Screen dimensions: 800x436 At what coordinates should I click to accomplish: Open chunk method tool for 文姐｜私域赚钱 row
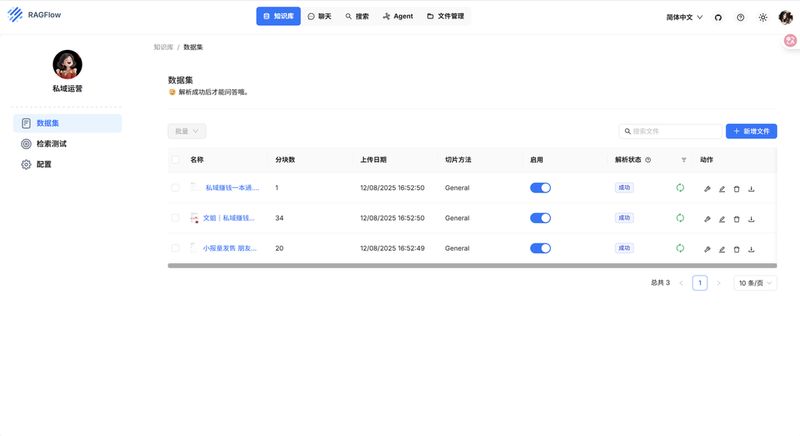point(707,219)
